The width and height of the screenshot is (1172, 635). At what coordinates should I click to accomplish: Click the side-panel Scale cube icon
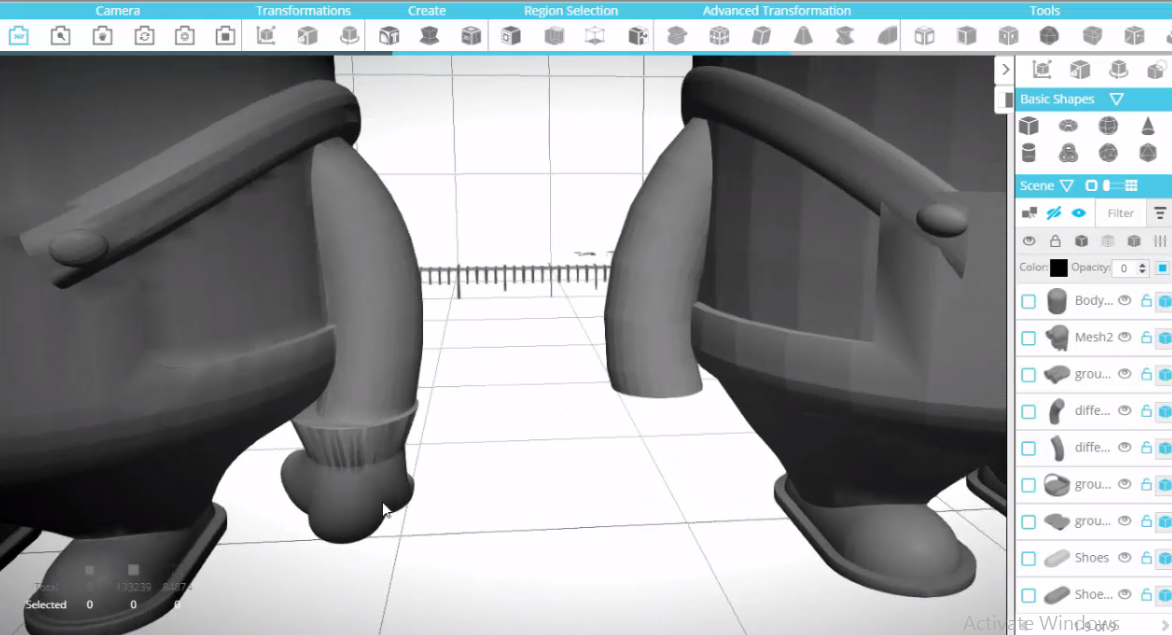pyautogui.click(x=1079, y=69)
